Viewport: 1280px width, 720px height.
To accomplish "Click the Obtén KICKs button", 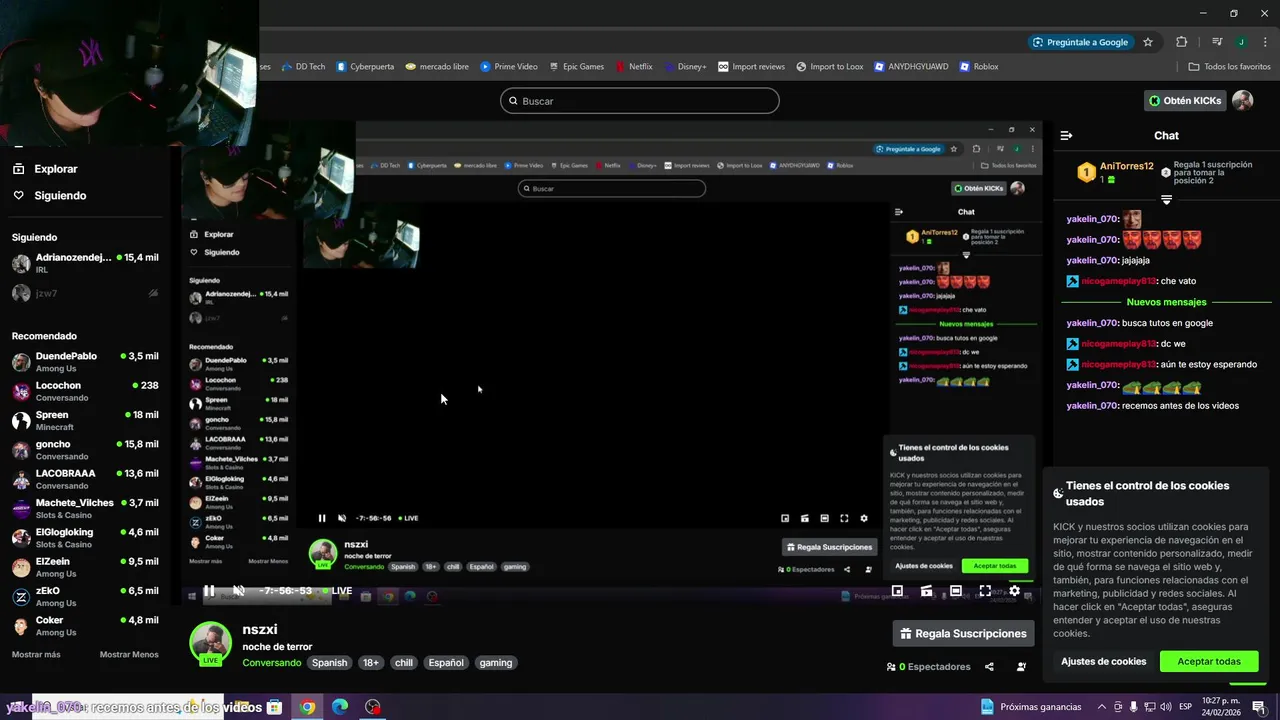I will pos(1185,101).
